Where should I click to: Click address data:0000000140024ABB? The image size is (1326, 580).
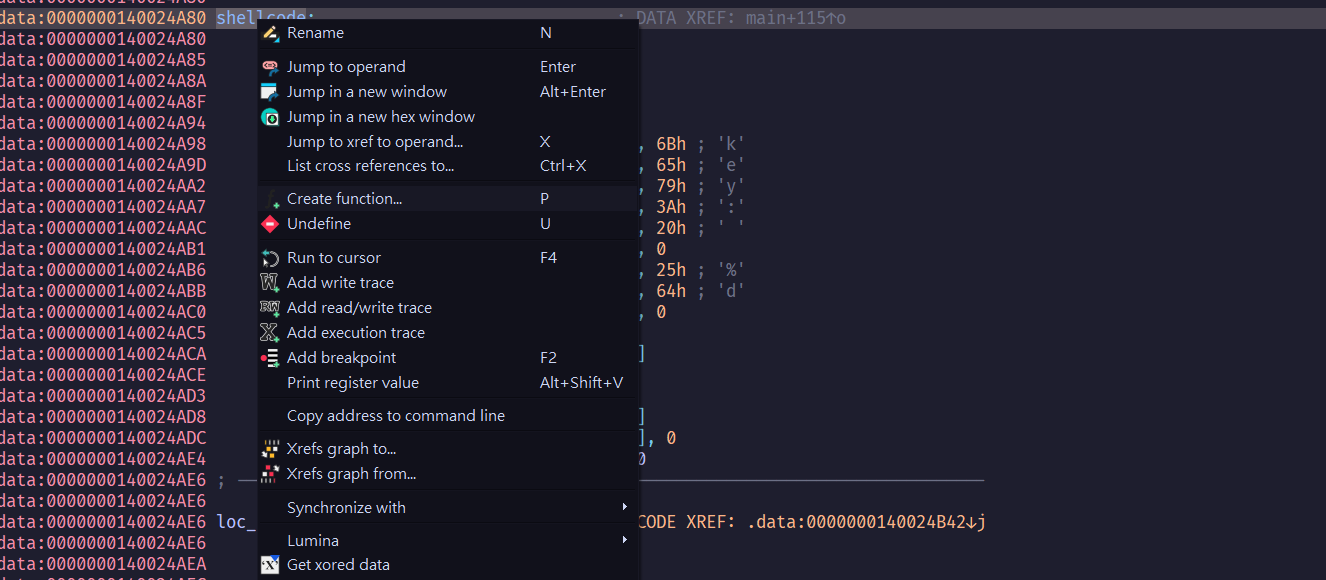(103, 291)
